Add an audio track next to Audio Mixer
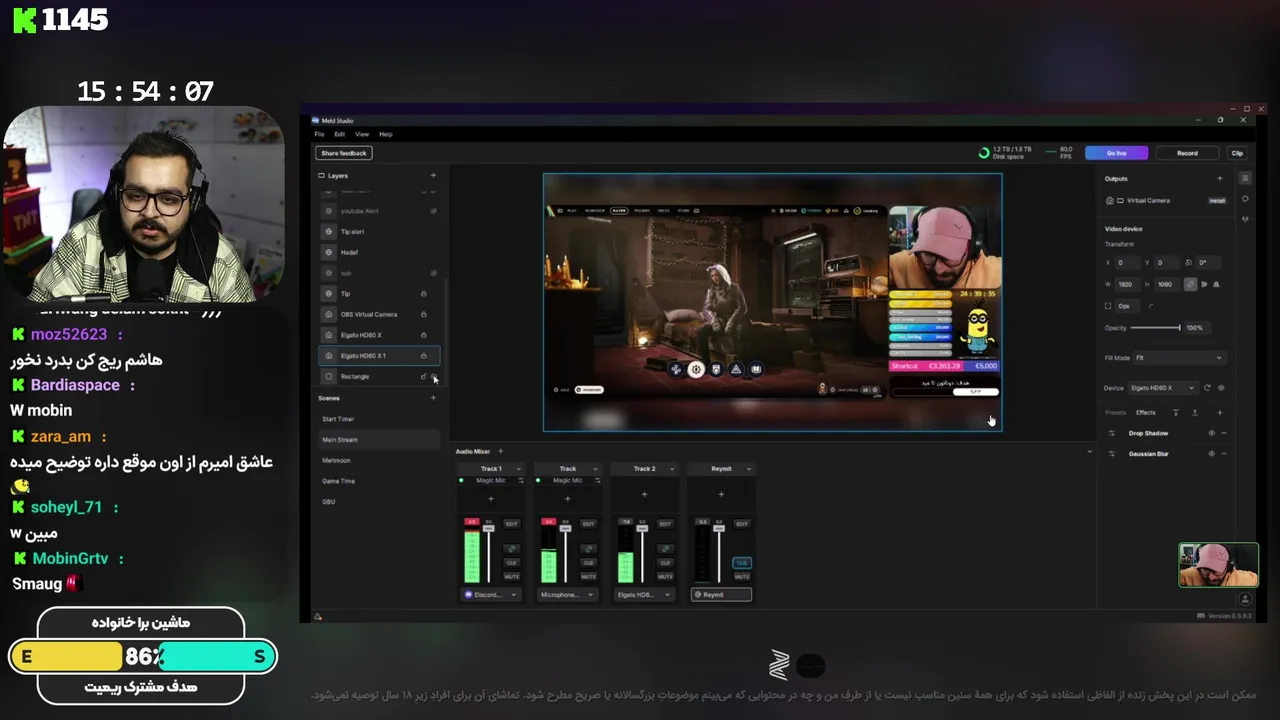Image resolution: width=1280 pixels, height=720 pixels. tap(501, 451)
